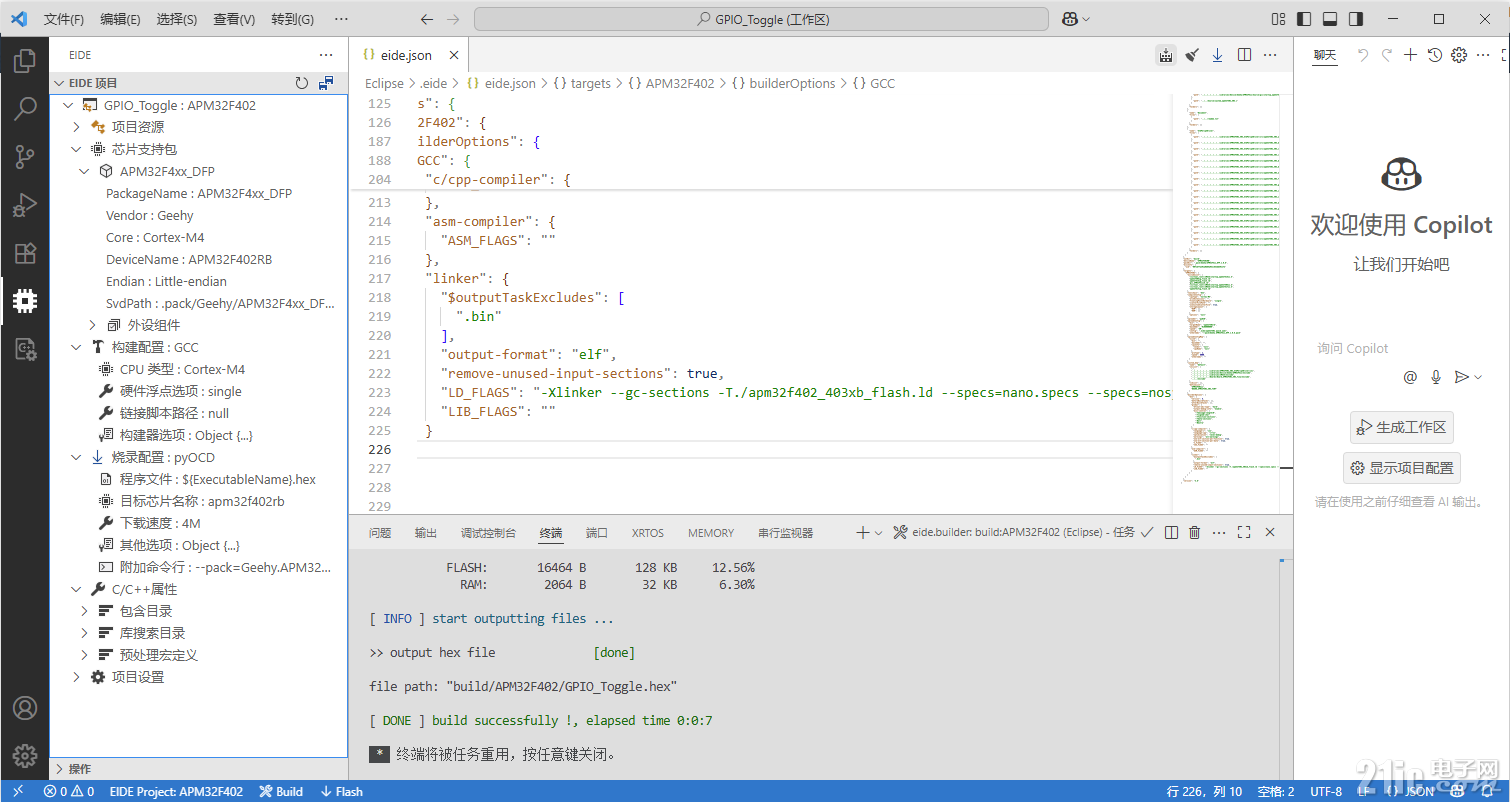1510x802 pixels.
Task: Switch to the 调试控制台 tab
Action: 488,533
